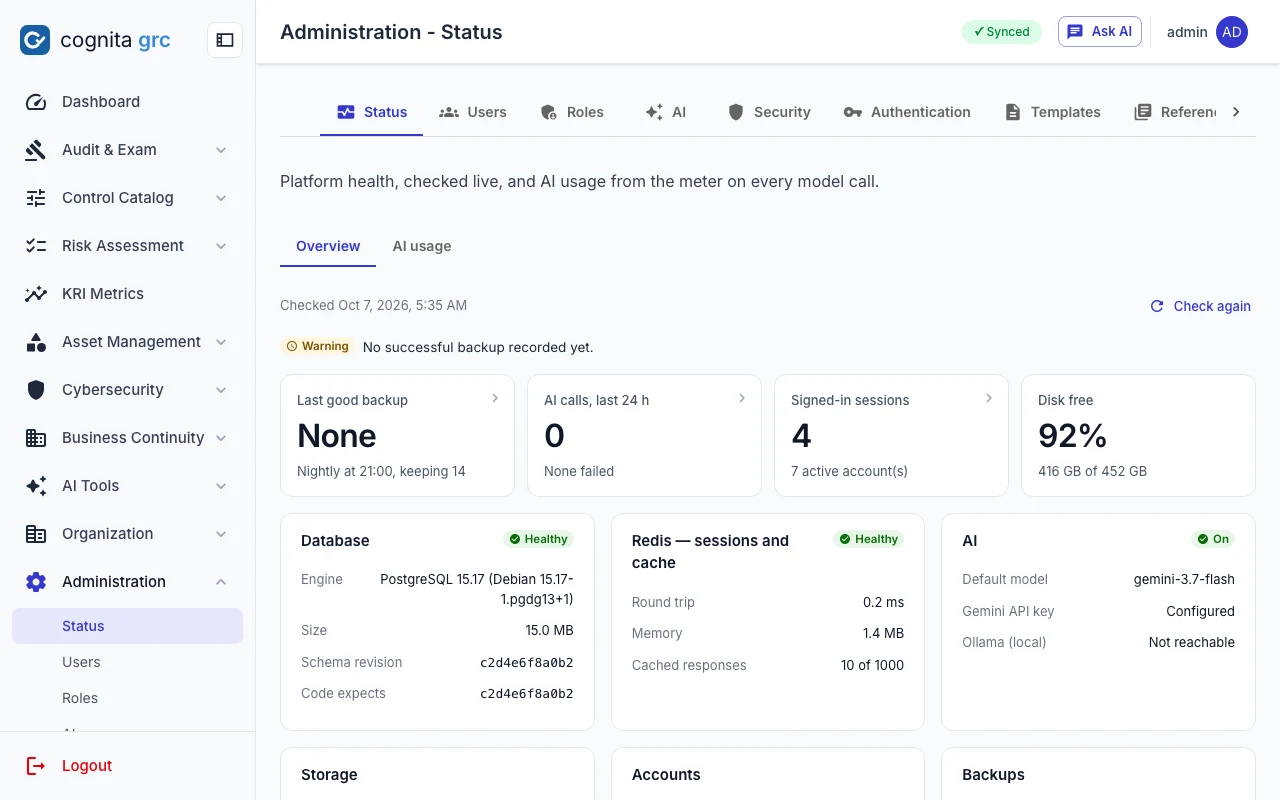Click the Dashboard sidebar item
The width and height of the screenshot is (1280, 800).
pyautogui.click(x=128, y=102)
